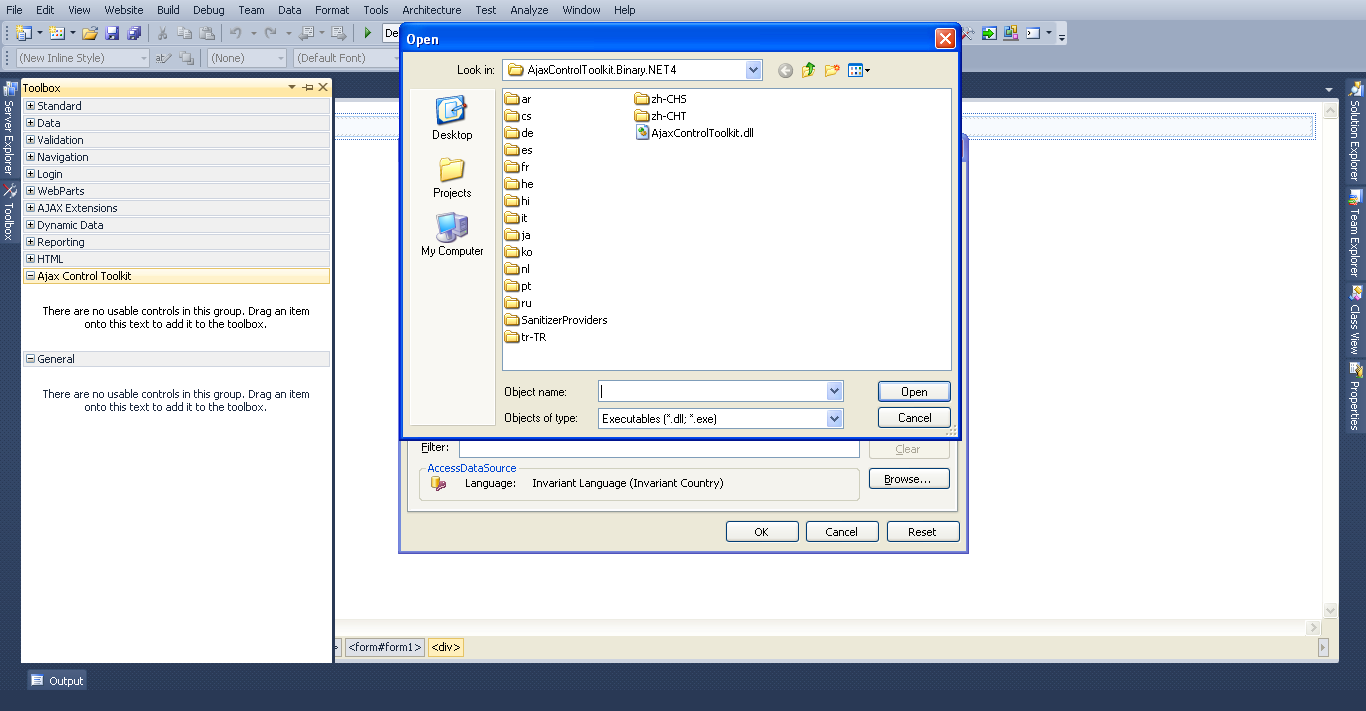Click the Cut icon on the toolbar
The height and width of the screenshot is (711, 1366).
pos(161,33)
